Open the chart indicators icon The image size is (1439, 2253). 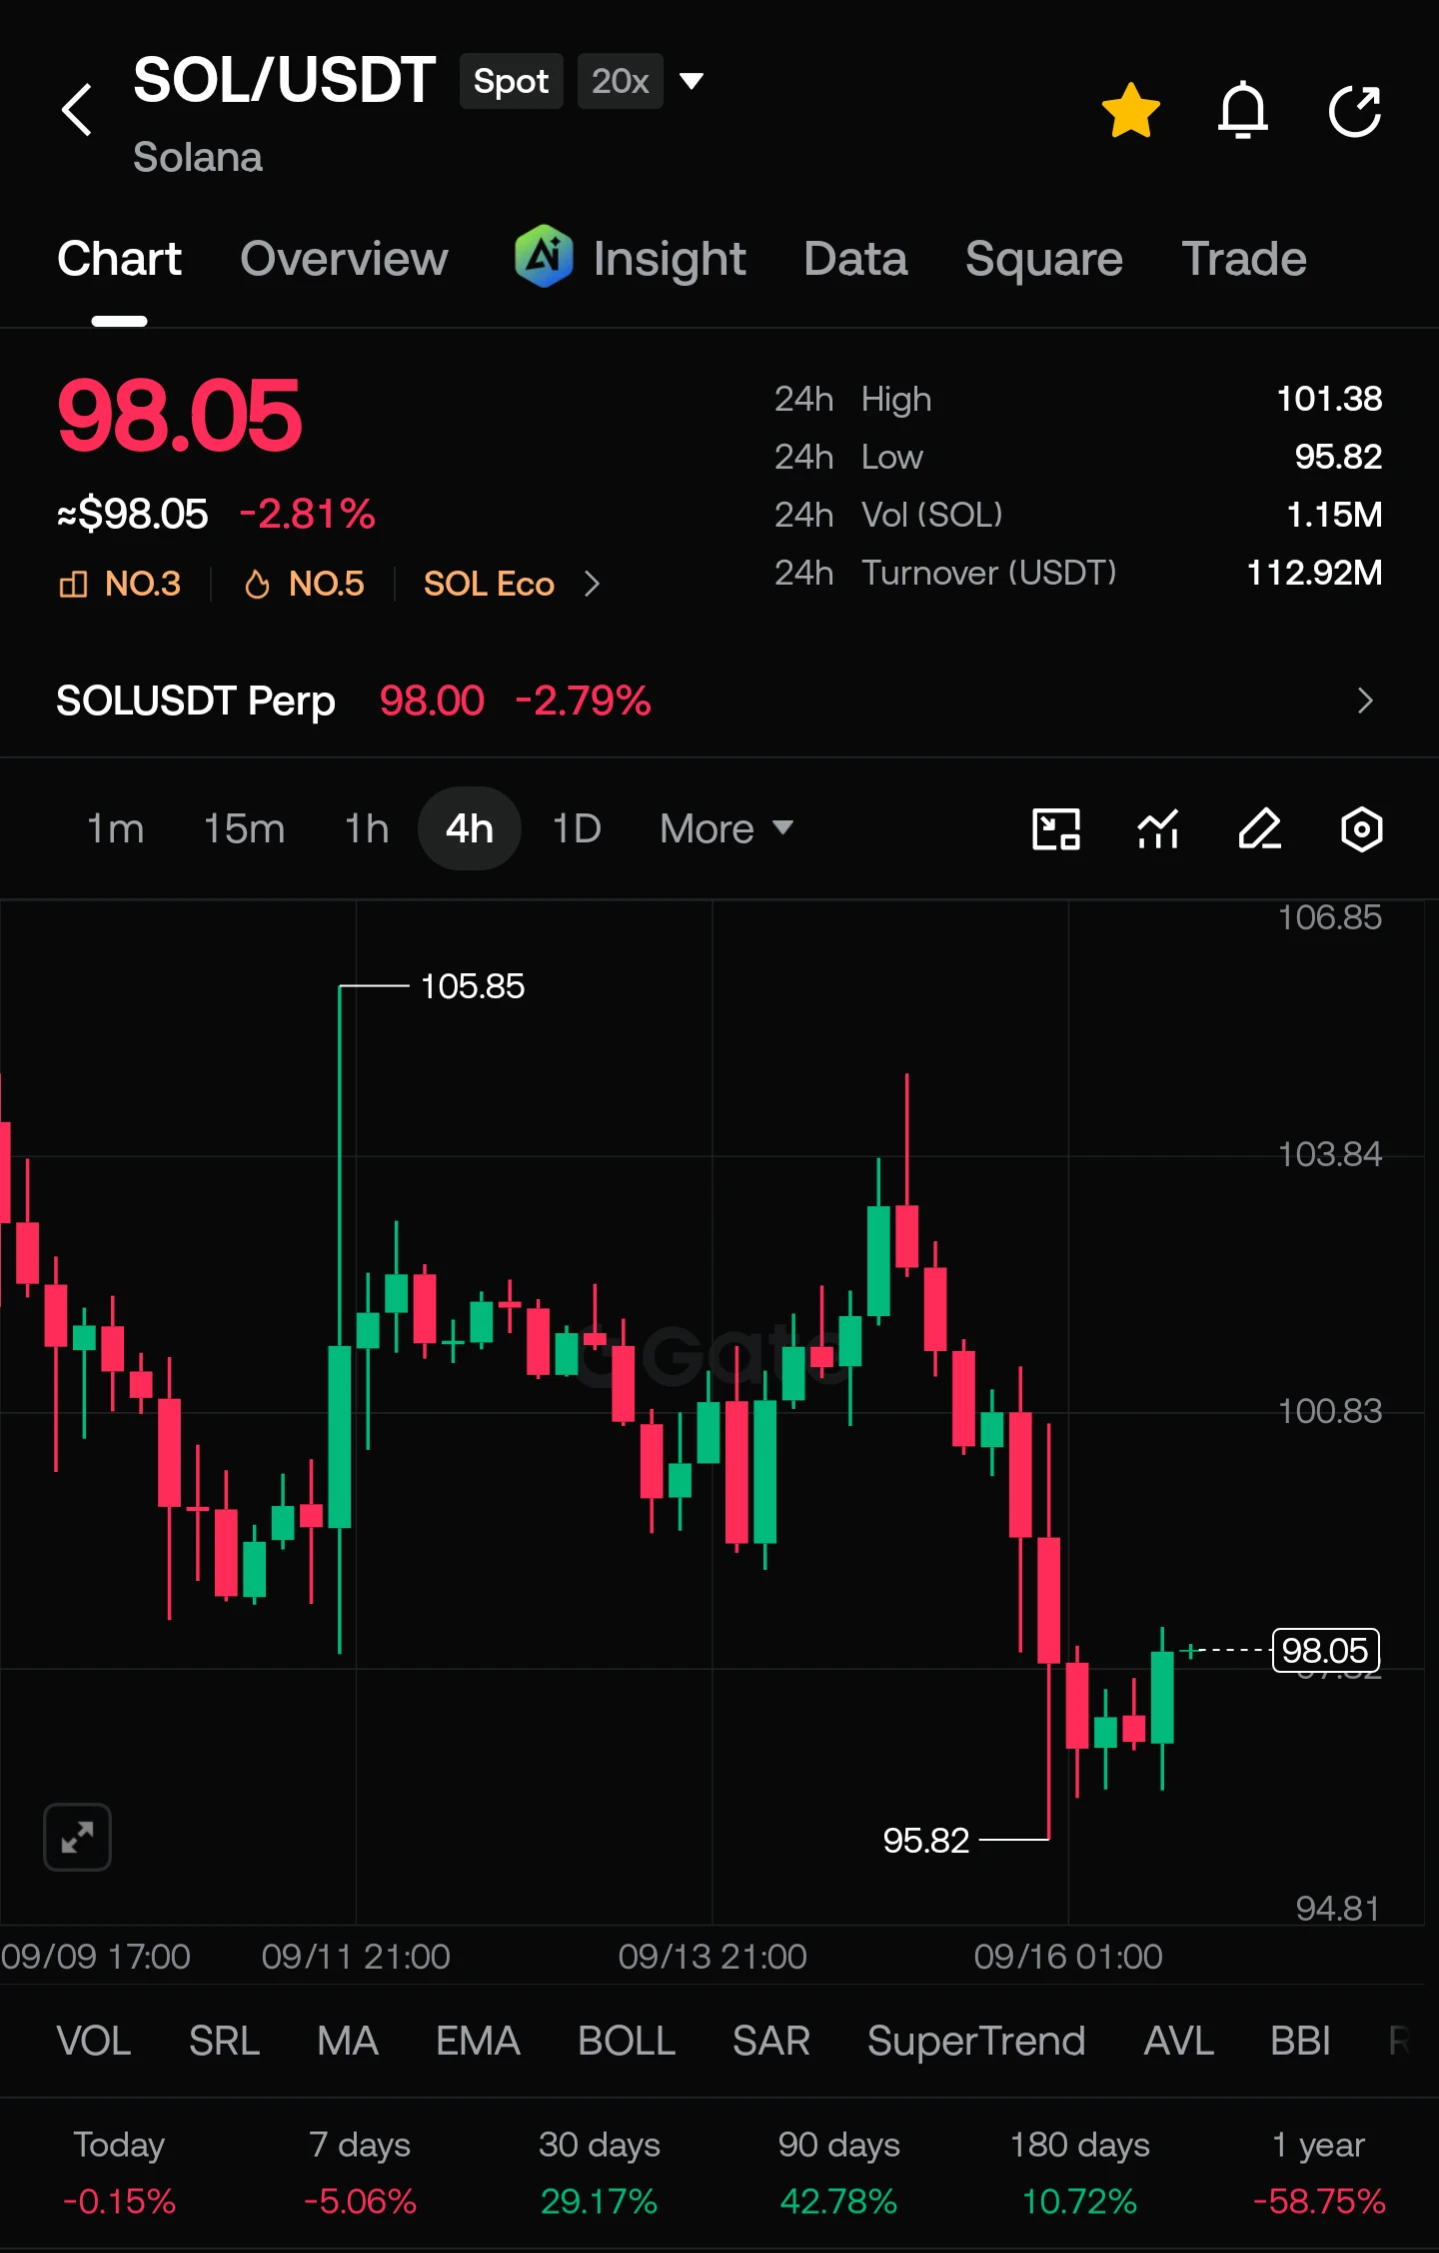[1158, 829]
